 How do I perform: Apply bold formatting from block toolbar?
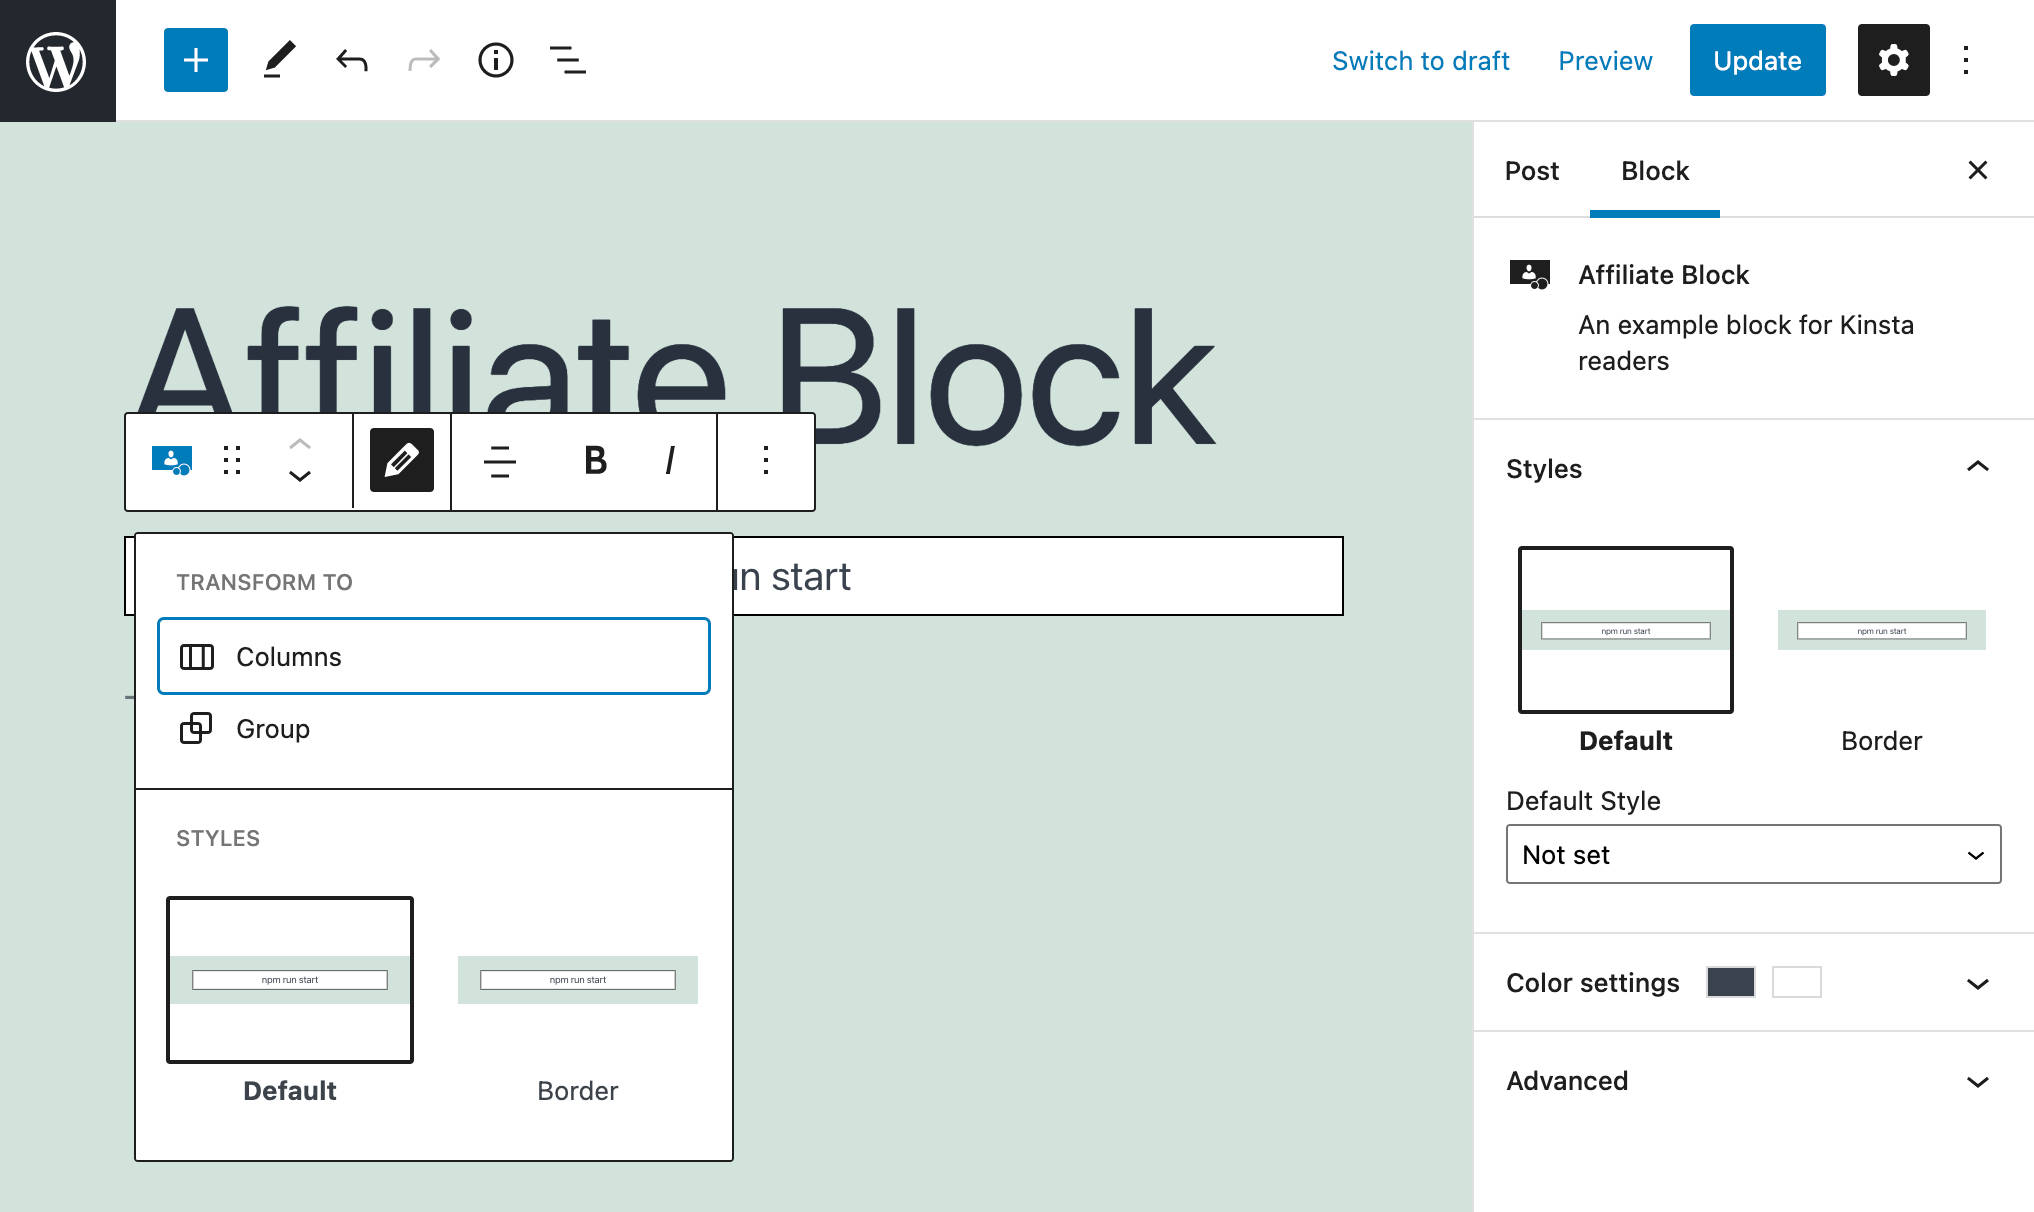(595, 461)
